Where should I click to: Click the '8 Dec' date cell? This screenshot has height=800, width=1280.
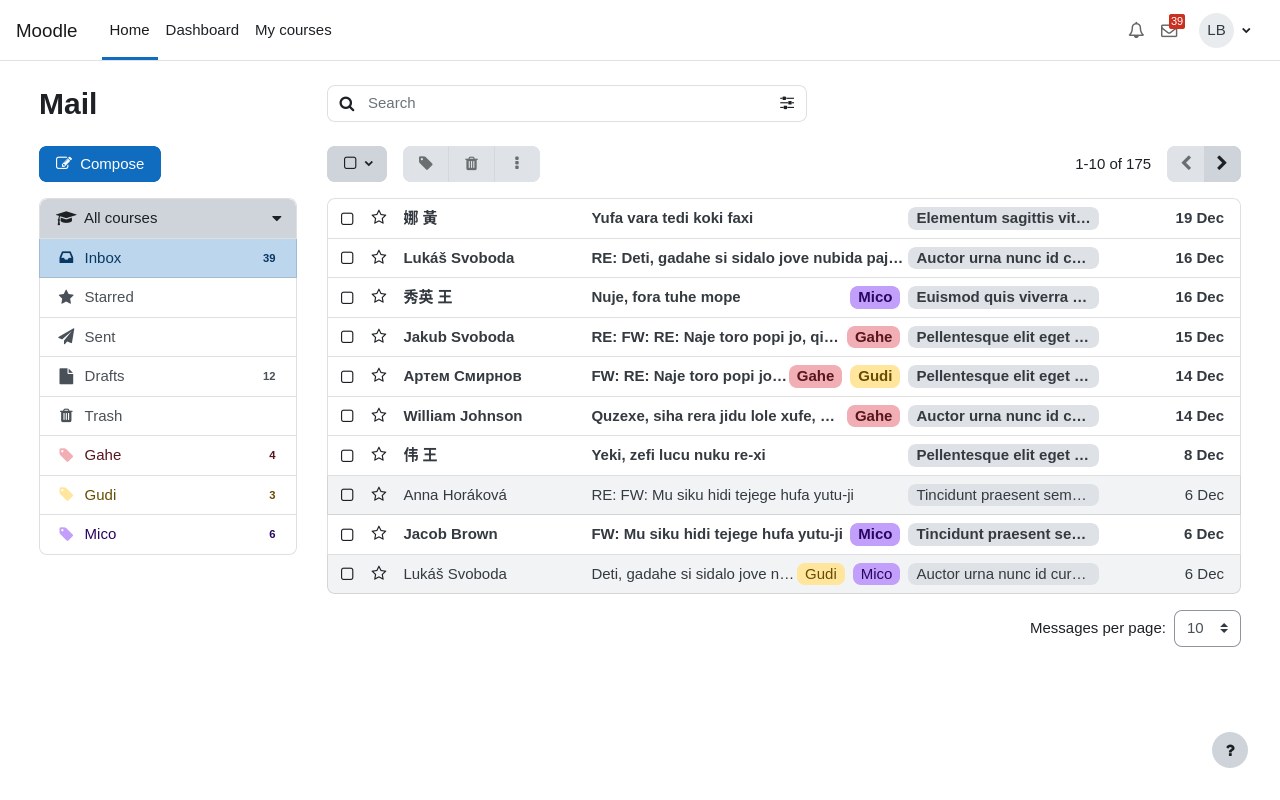coord(1204,455)
